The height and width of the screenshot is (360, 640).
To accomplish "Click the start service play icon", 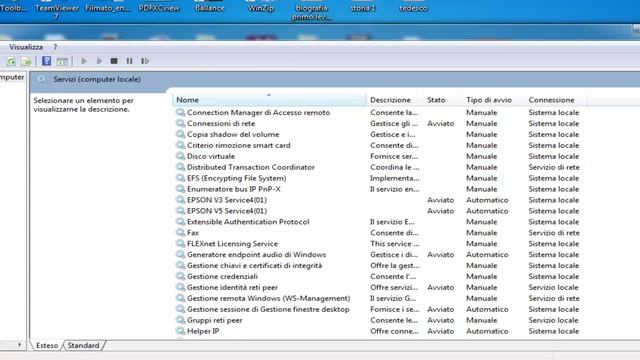I will [x=84, y=61].
